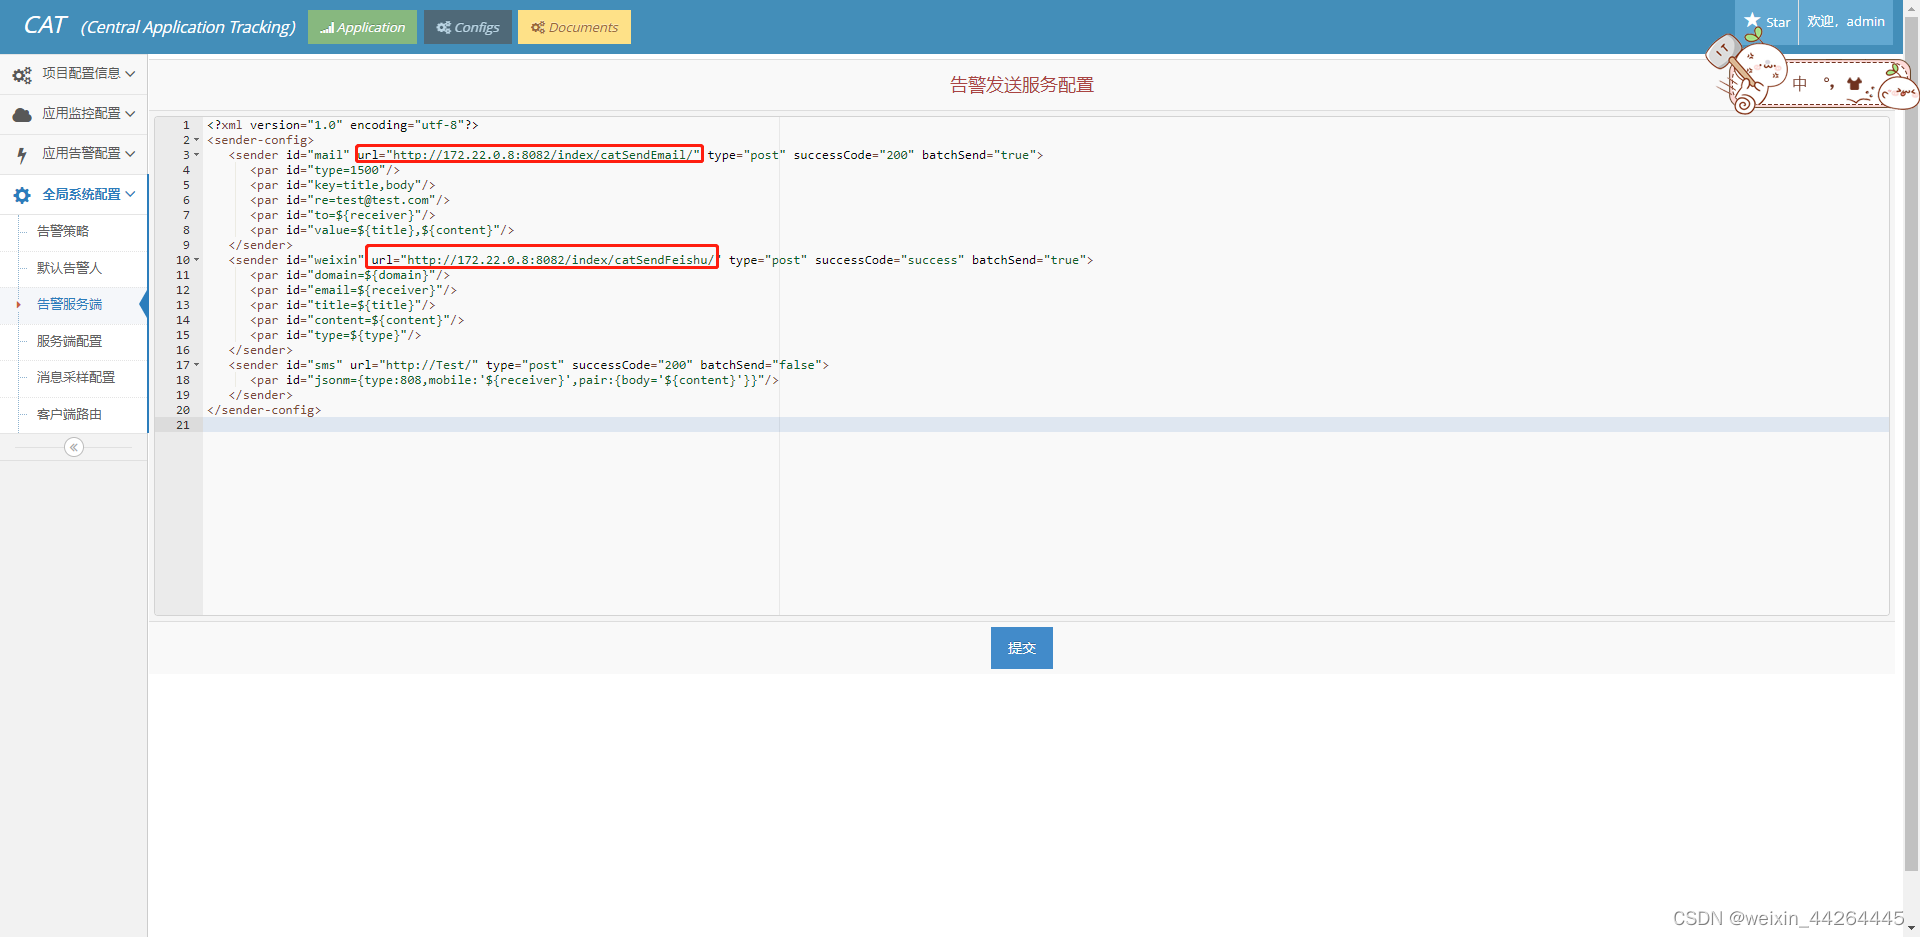Viewport: 1920px width, 937px height.
Task: Click the gears icon beside 项目配置信息
Action: (x=22, y=73)
